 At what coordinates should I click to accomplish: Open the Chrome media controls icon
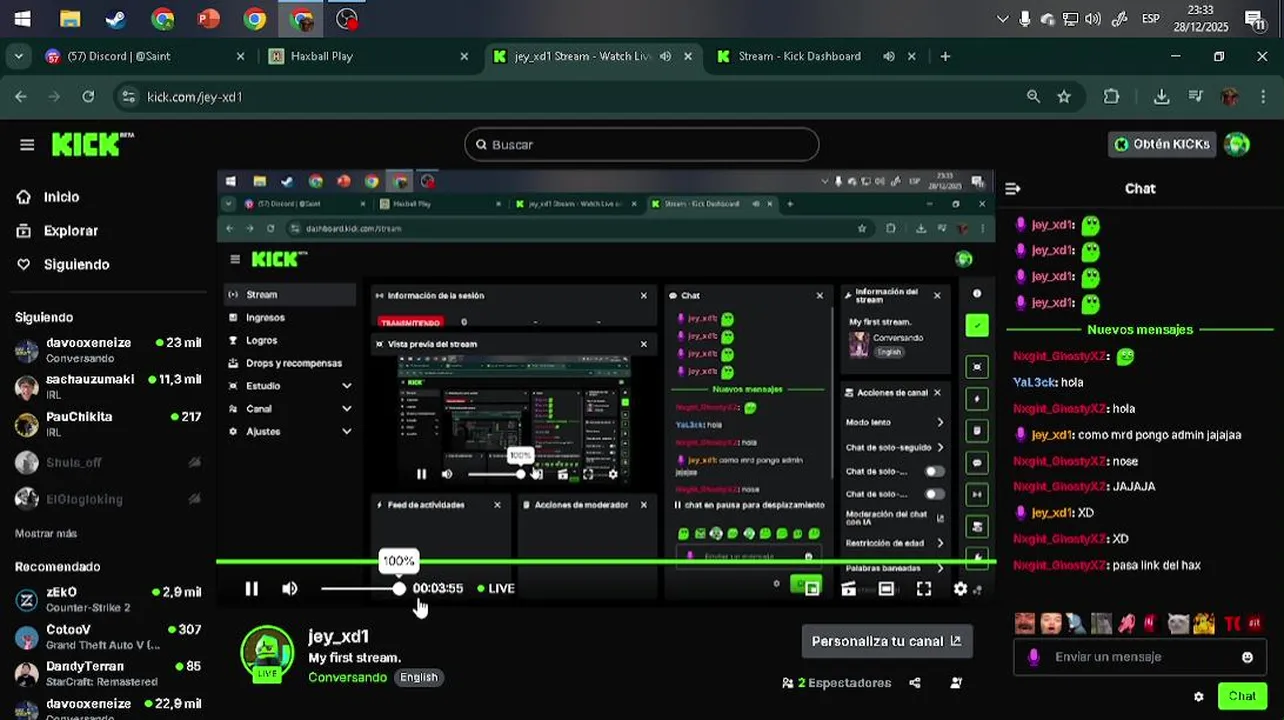pyautogui.click(x=1196, y=97)
